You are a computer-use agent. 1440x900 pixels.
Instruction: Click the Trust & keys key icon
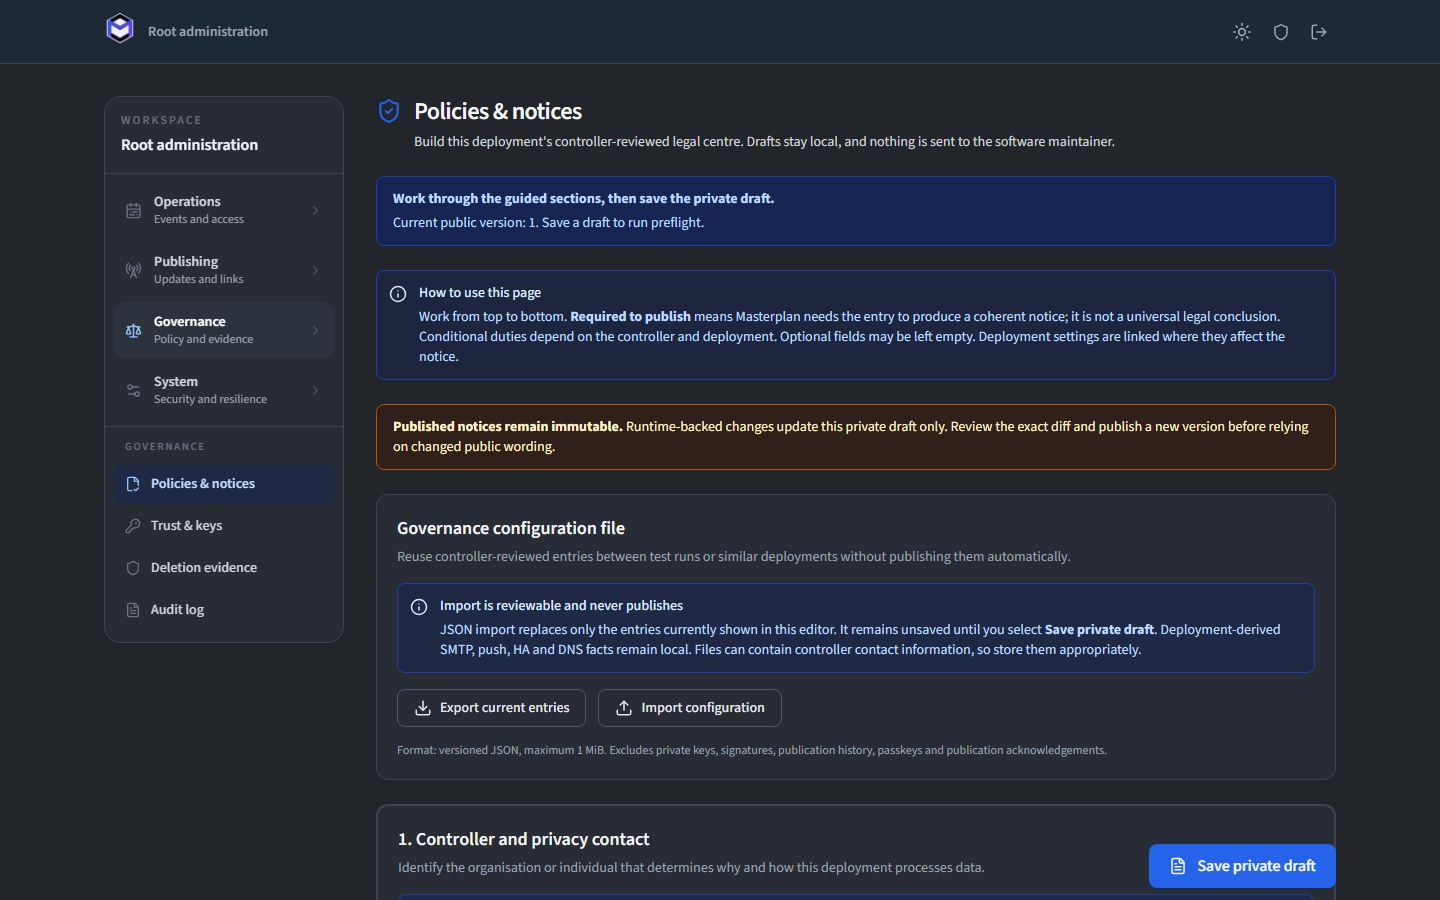133,526
